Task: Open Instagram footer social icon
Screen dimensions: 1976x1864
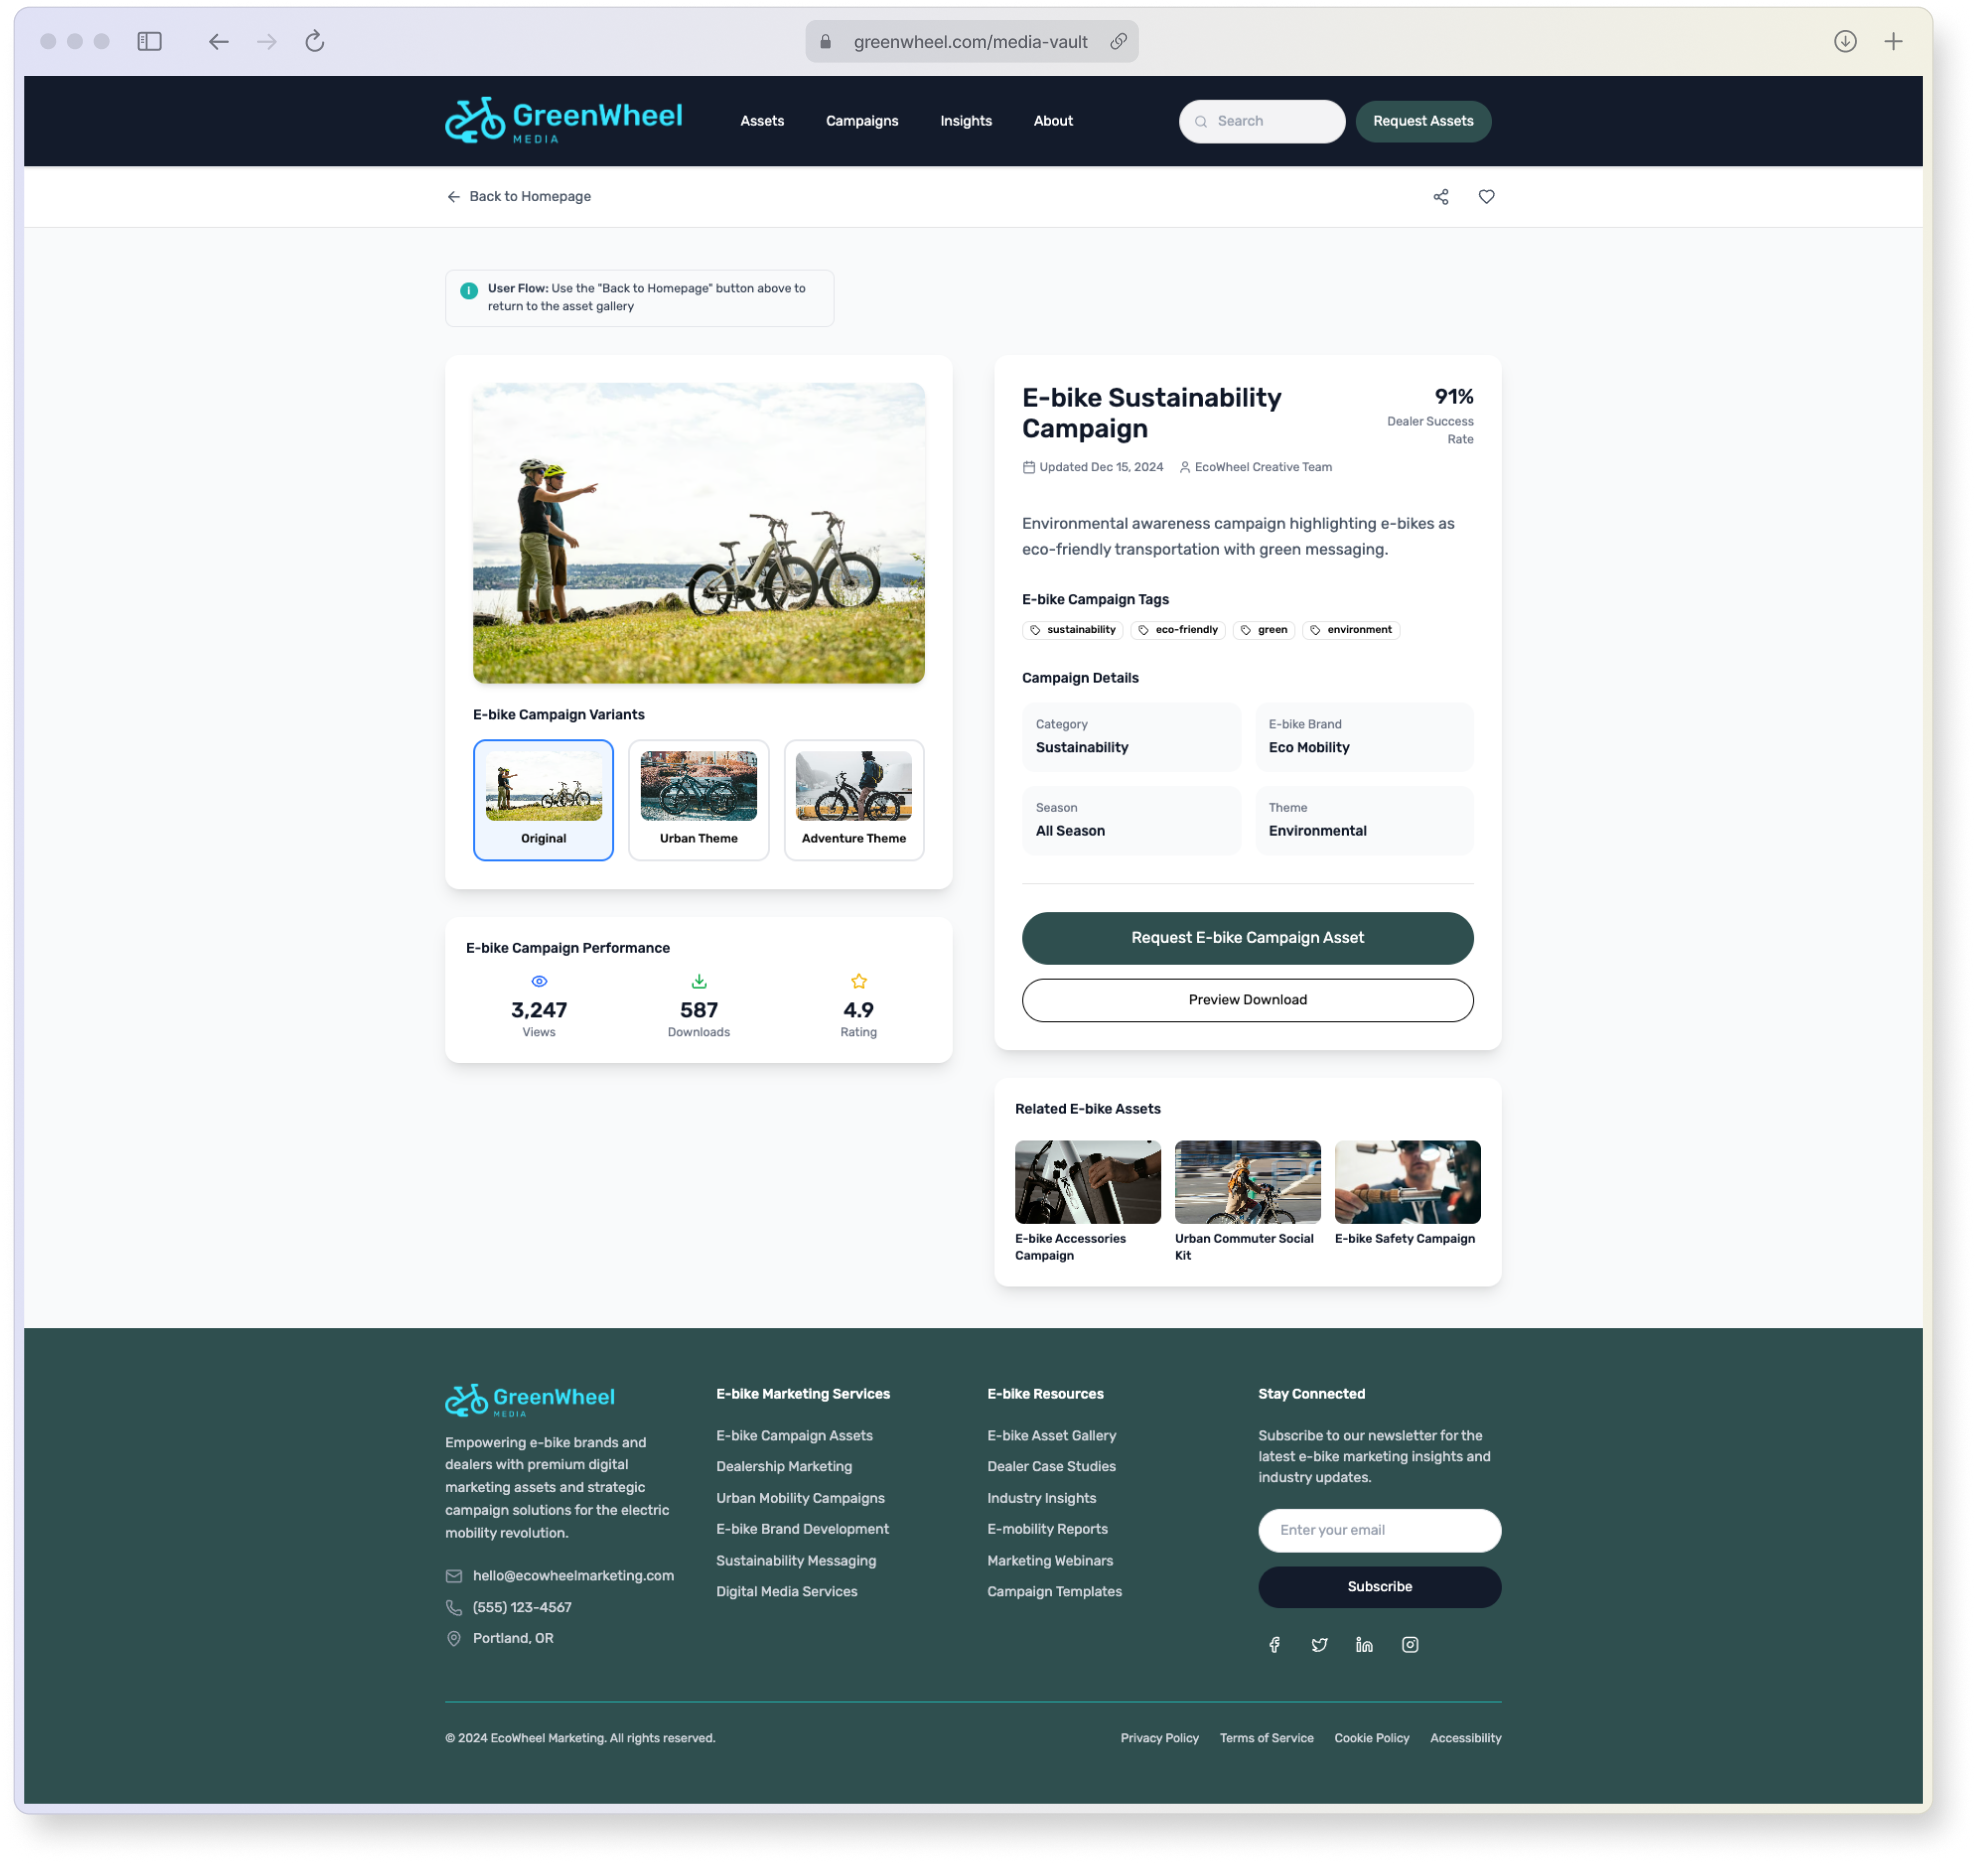Action: pyautogui.click(x=1409, y=1645)
